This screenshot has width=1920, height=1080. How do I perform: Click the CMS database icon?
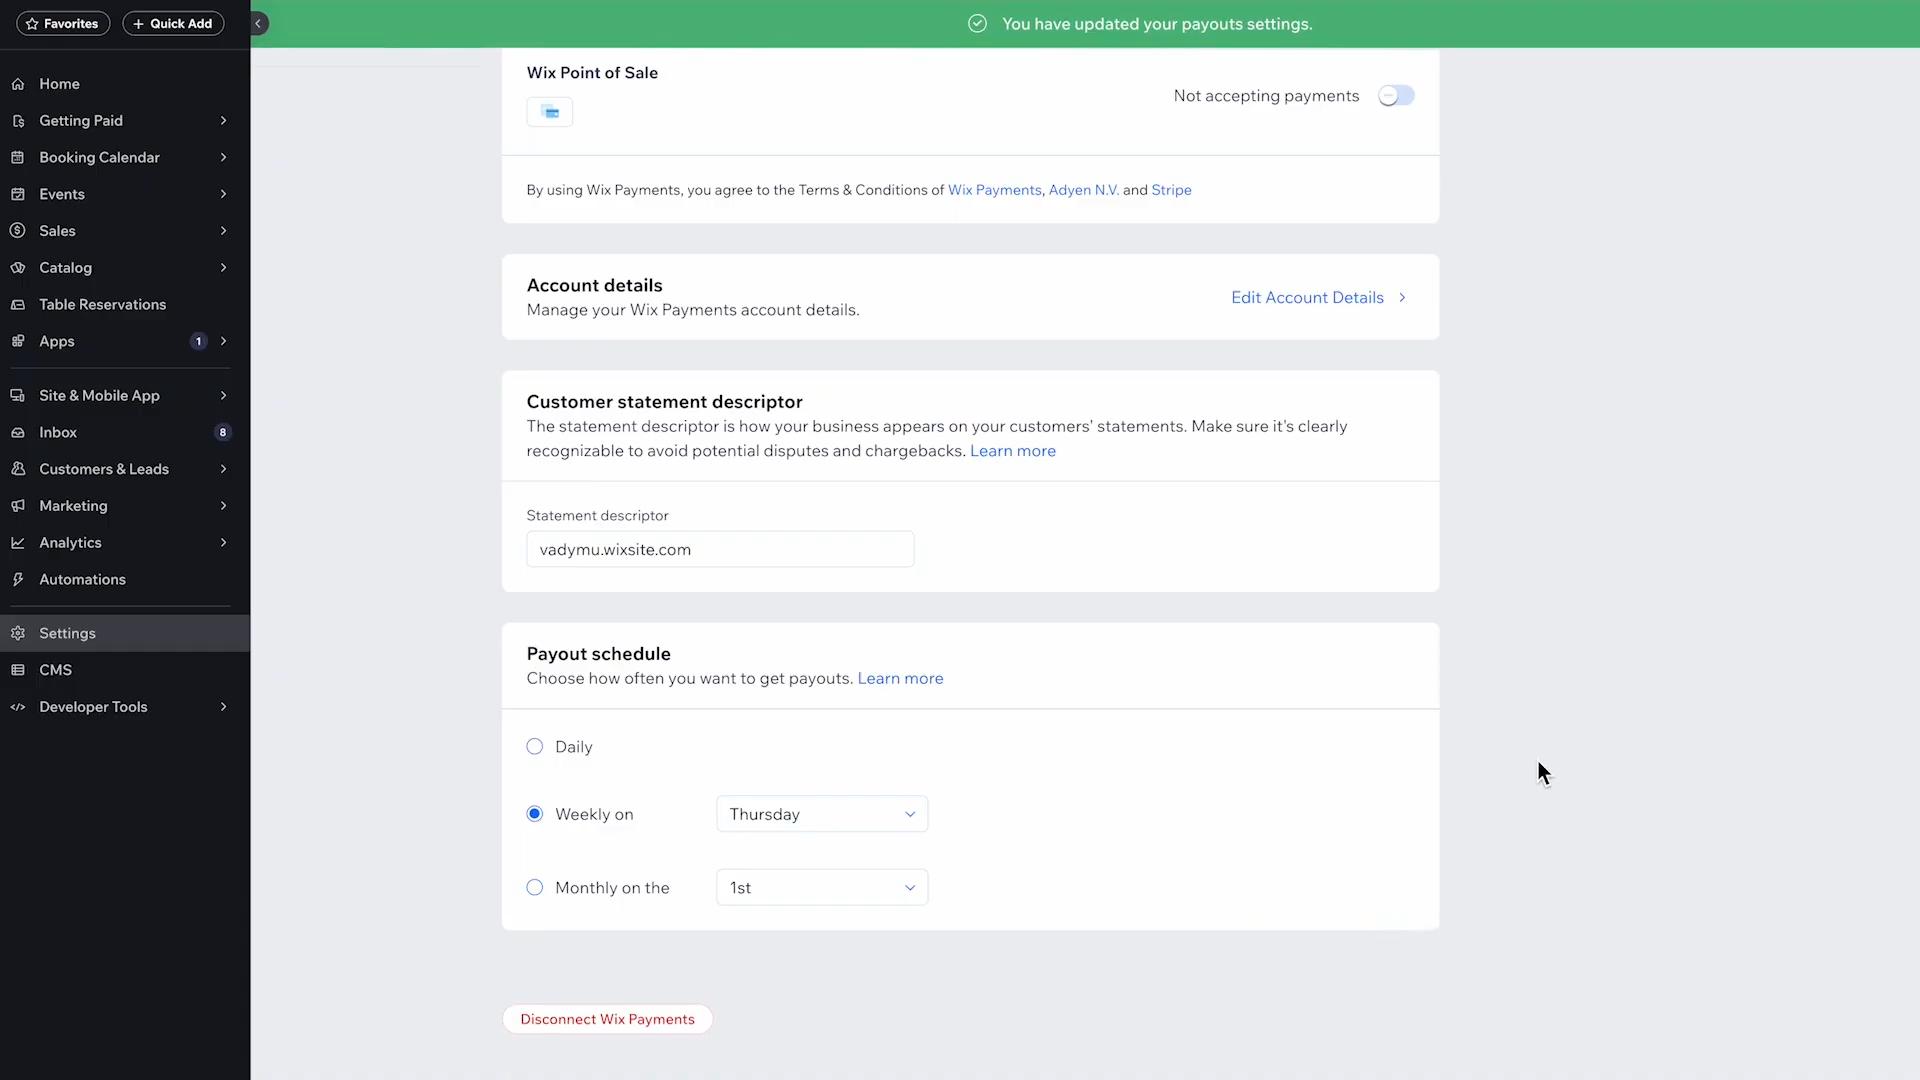coord(18,670)
